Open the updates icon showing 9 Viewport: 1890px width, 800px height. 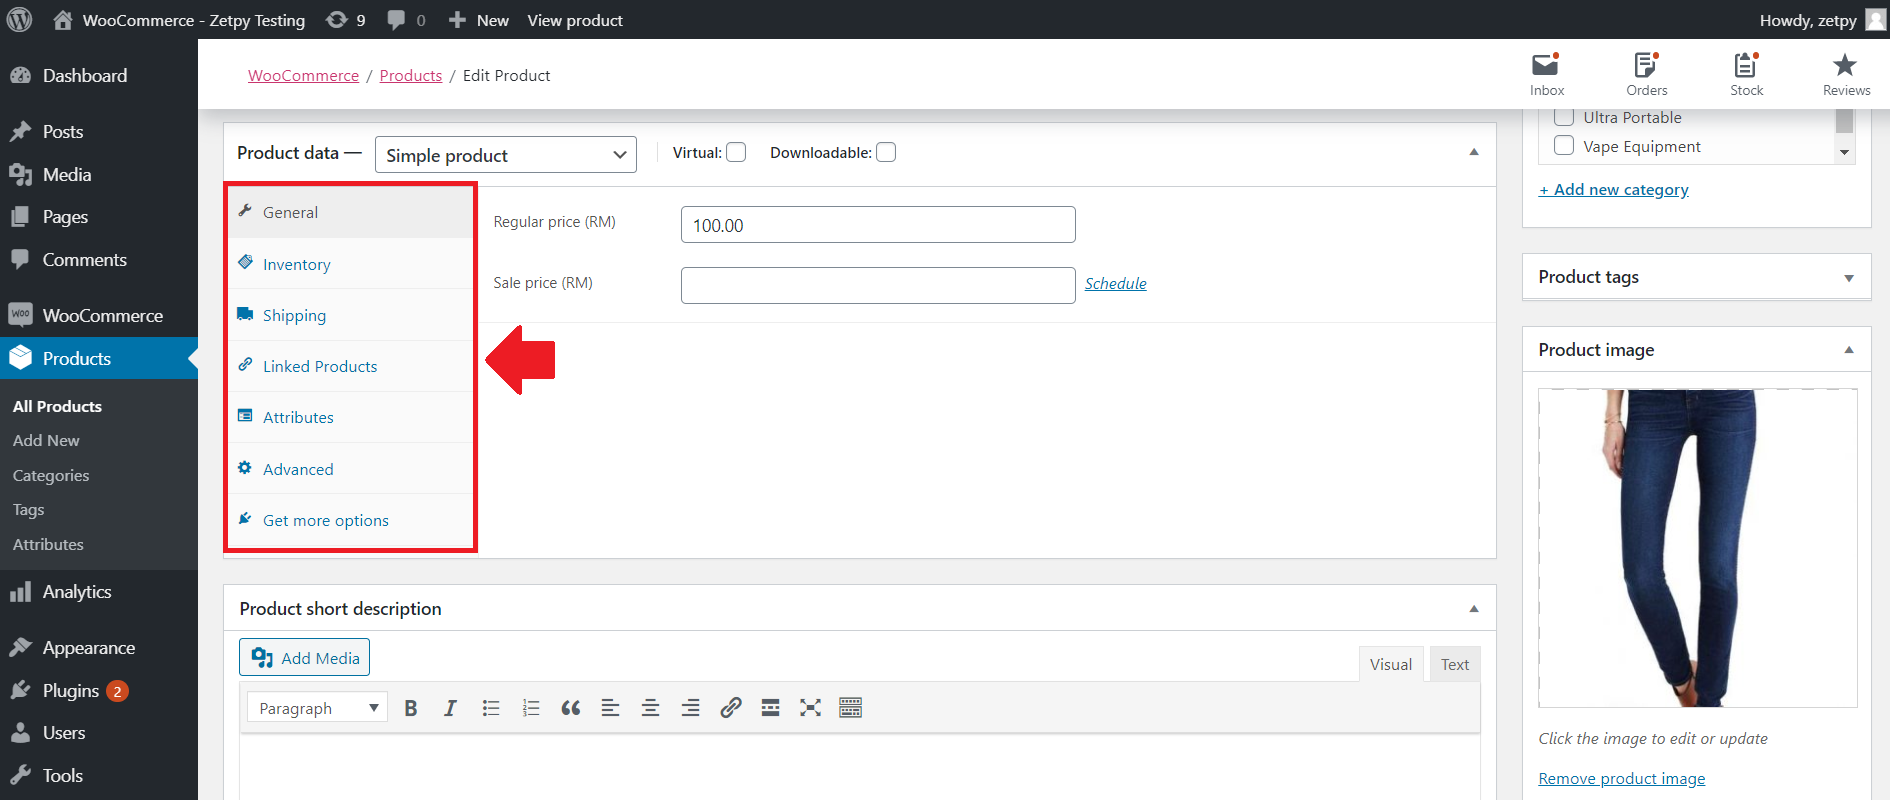[x=346, y=20]
